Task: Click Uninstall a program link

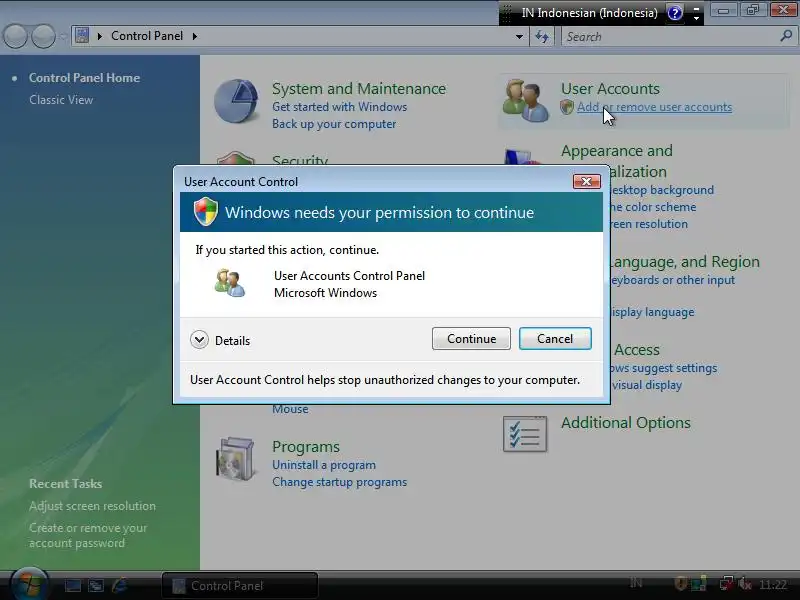Action: point(323,465)
